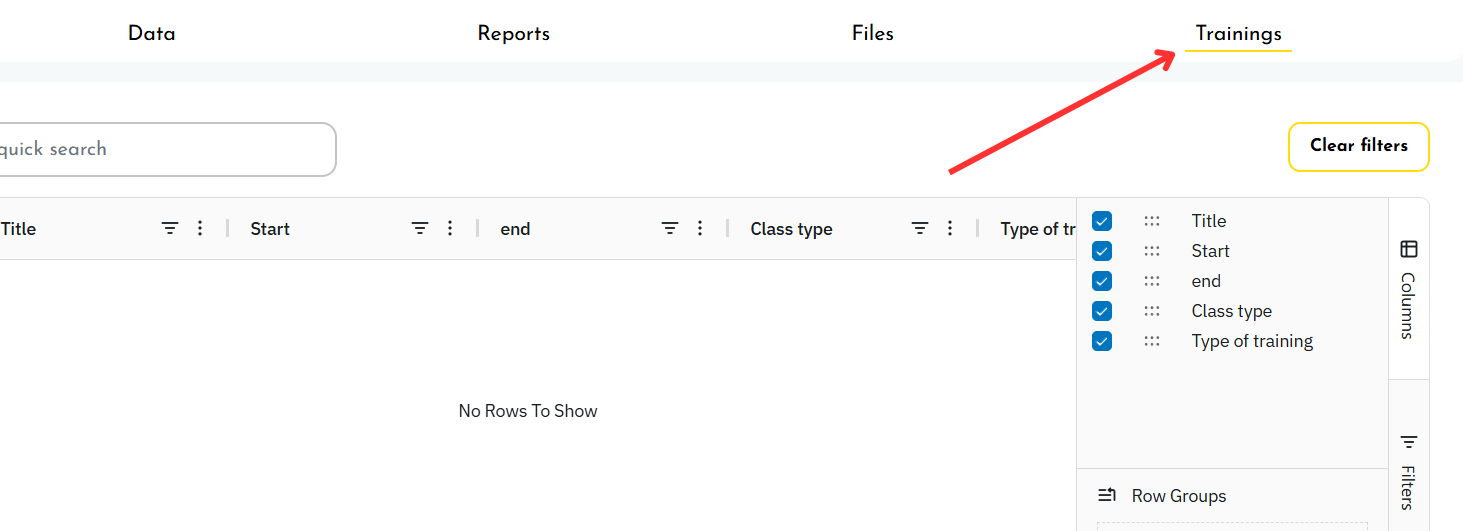Viewport: 1463px width, 531px height.
Task: Click filter icon in end column
Action: [670, 229]
